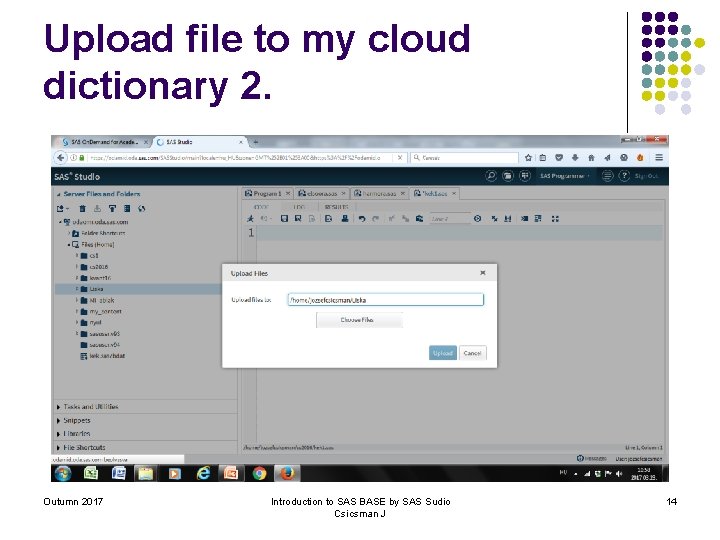Click the browser search box
720x540 pixels.
point(464,158)
